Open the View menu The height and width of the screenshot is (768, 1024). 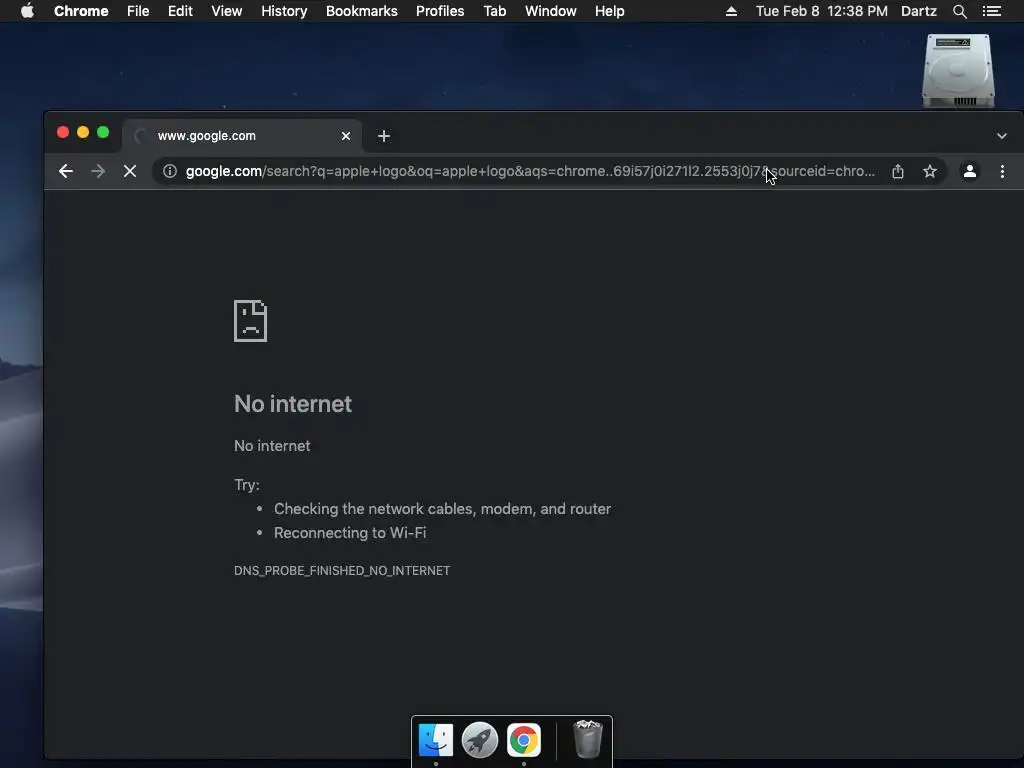(x=227, y=11)
